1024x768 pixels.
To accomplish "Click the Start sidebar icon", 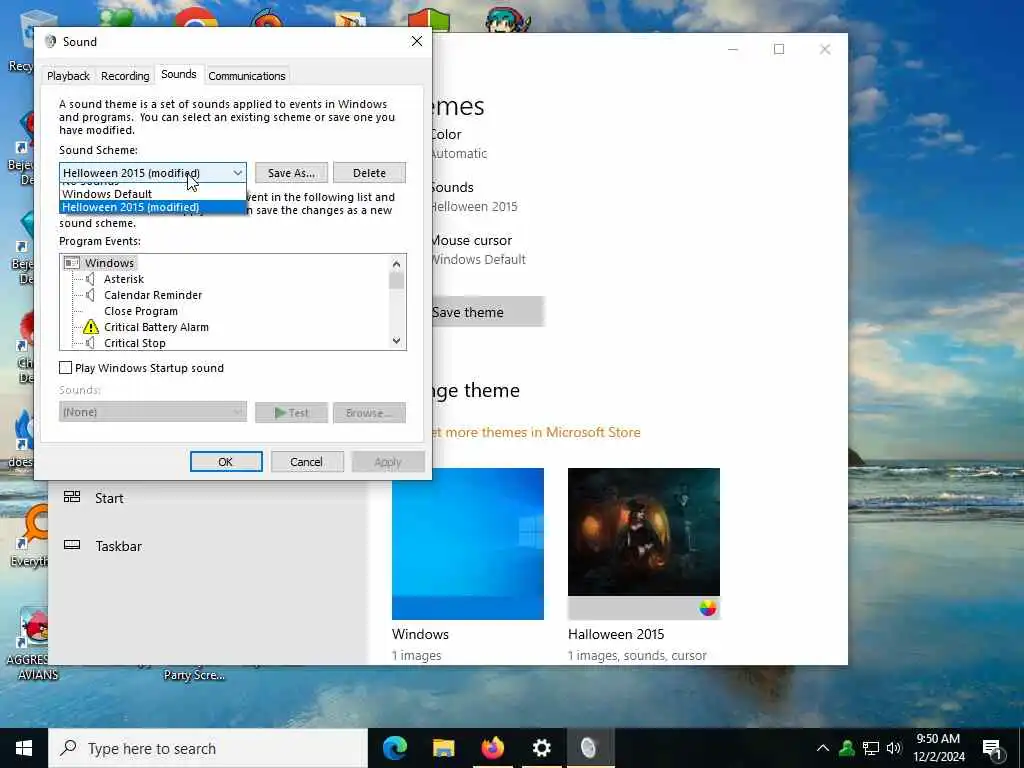I will coord(72,498).
